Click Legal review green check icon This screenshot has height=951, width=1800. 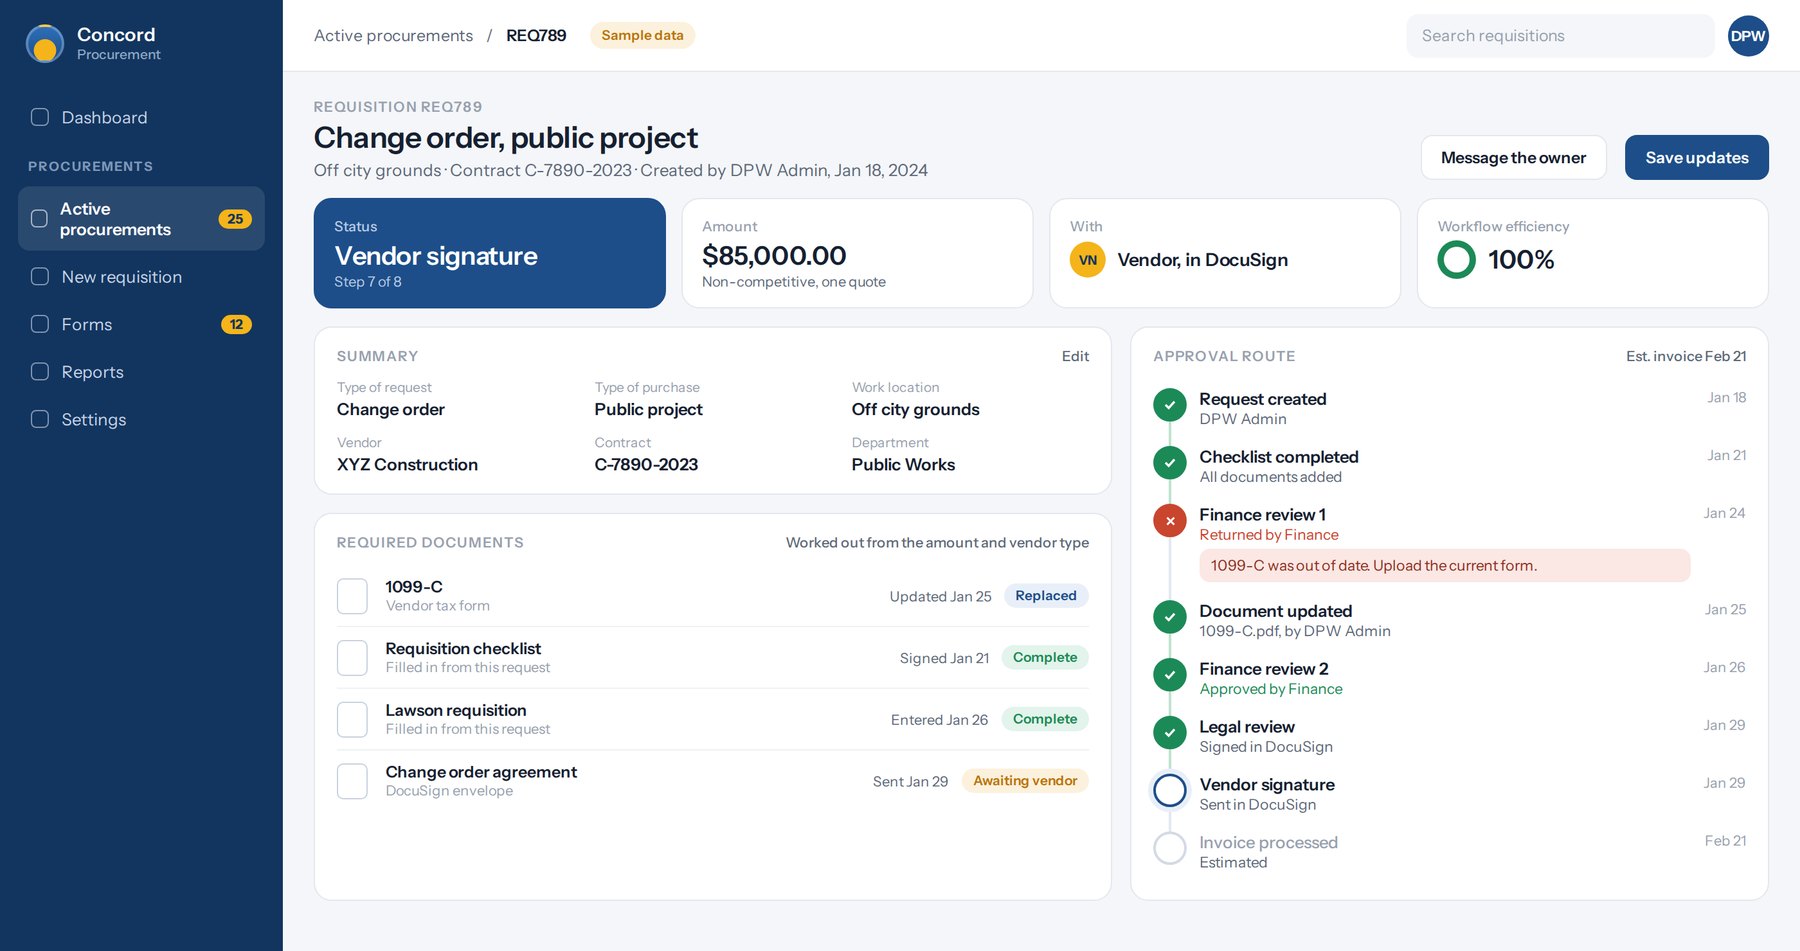(x=1170, y=733)
